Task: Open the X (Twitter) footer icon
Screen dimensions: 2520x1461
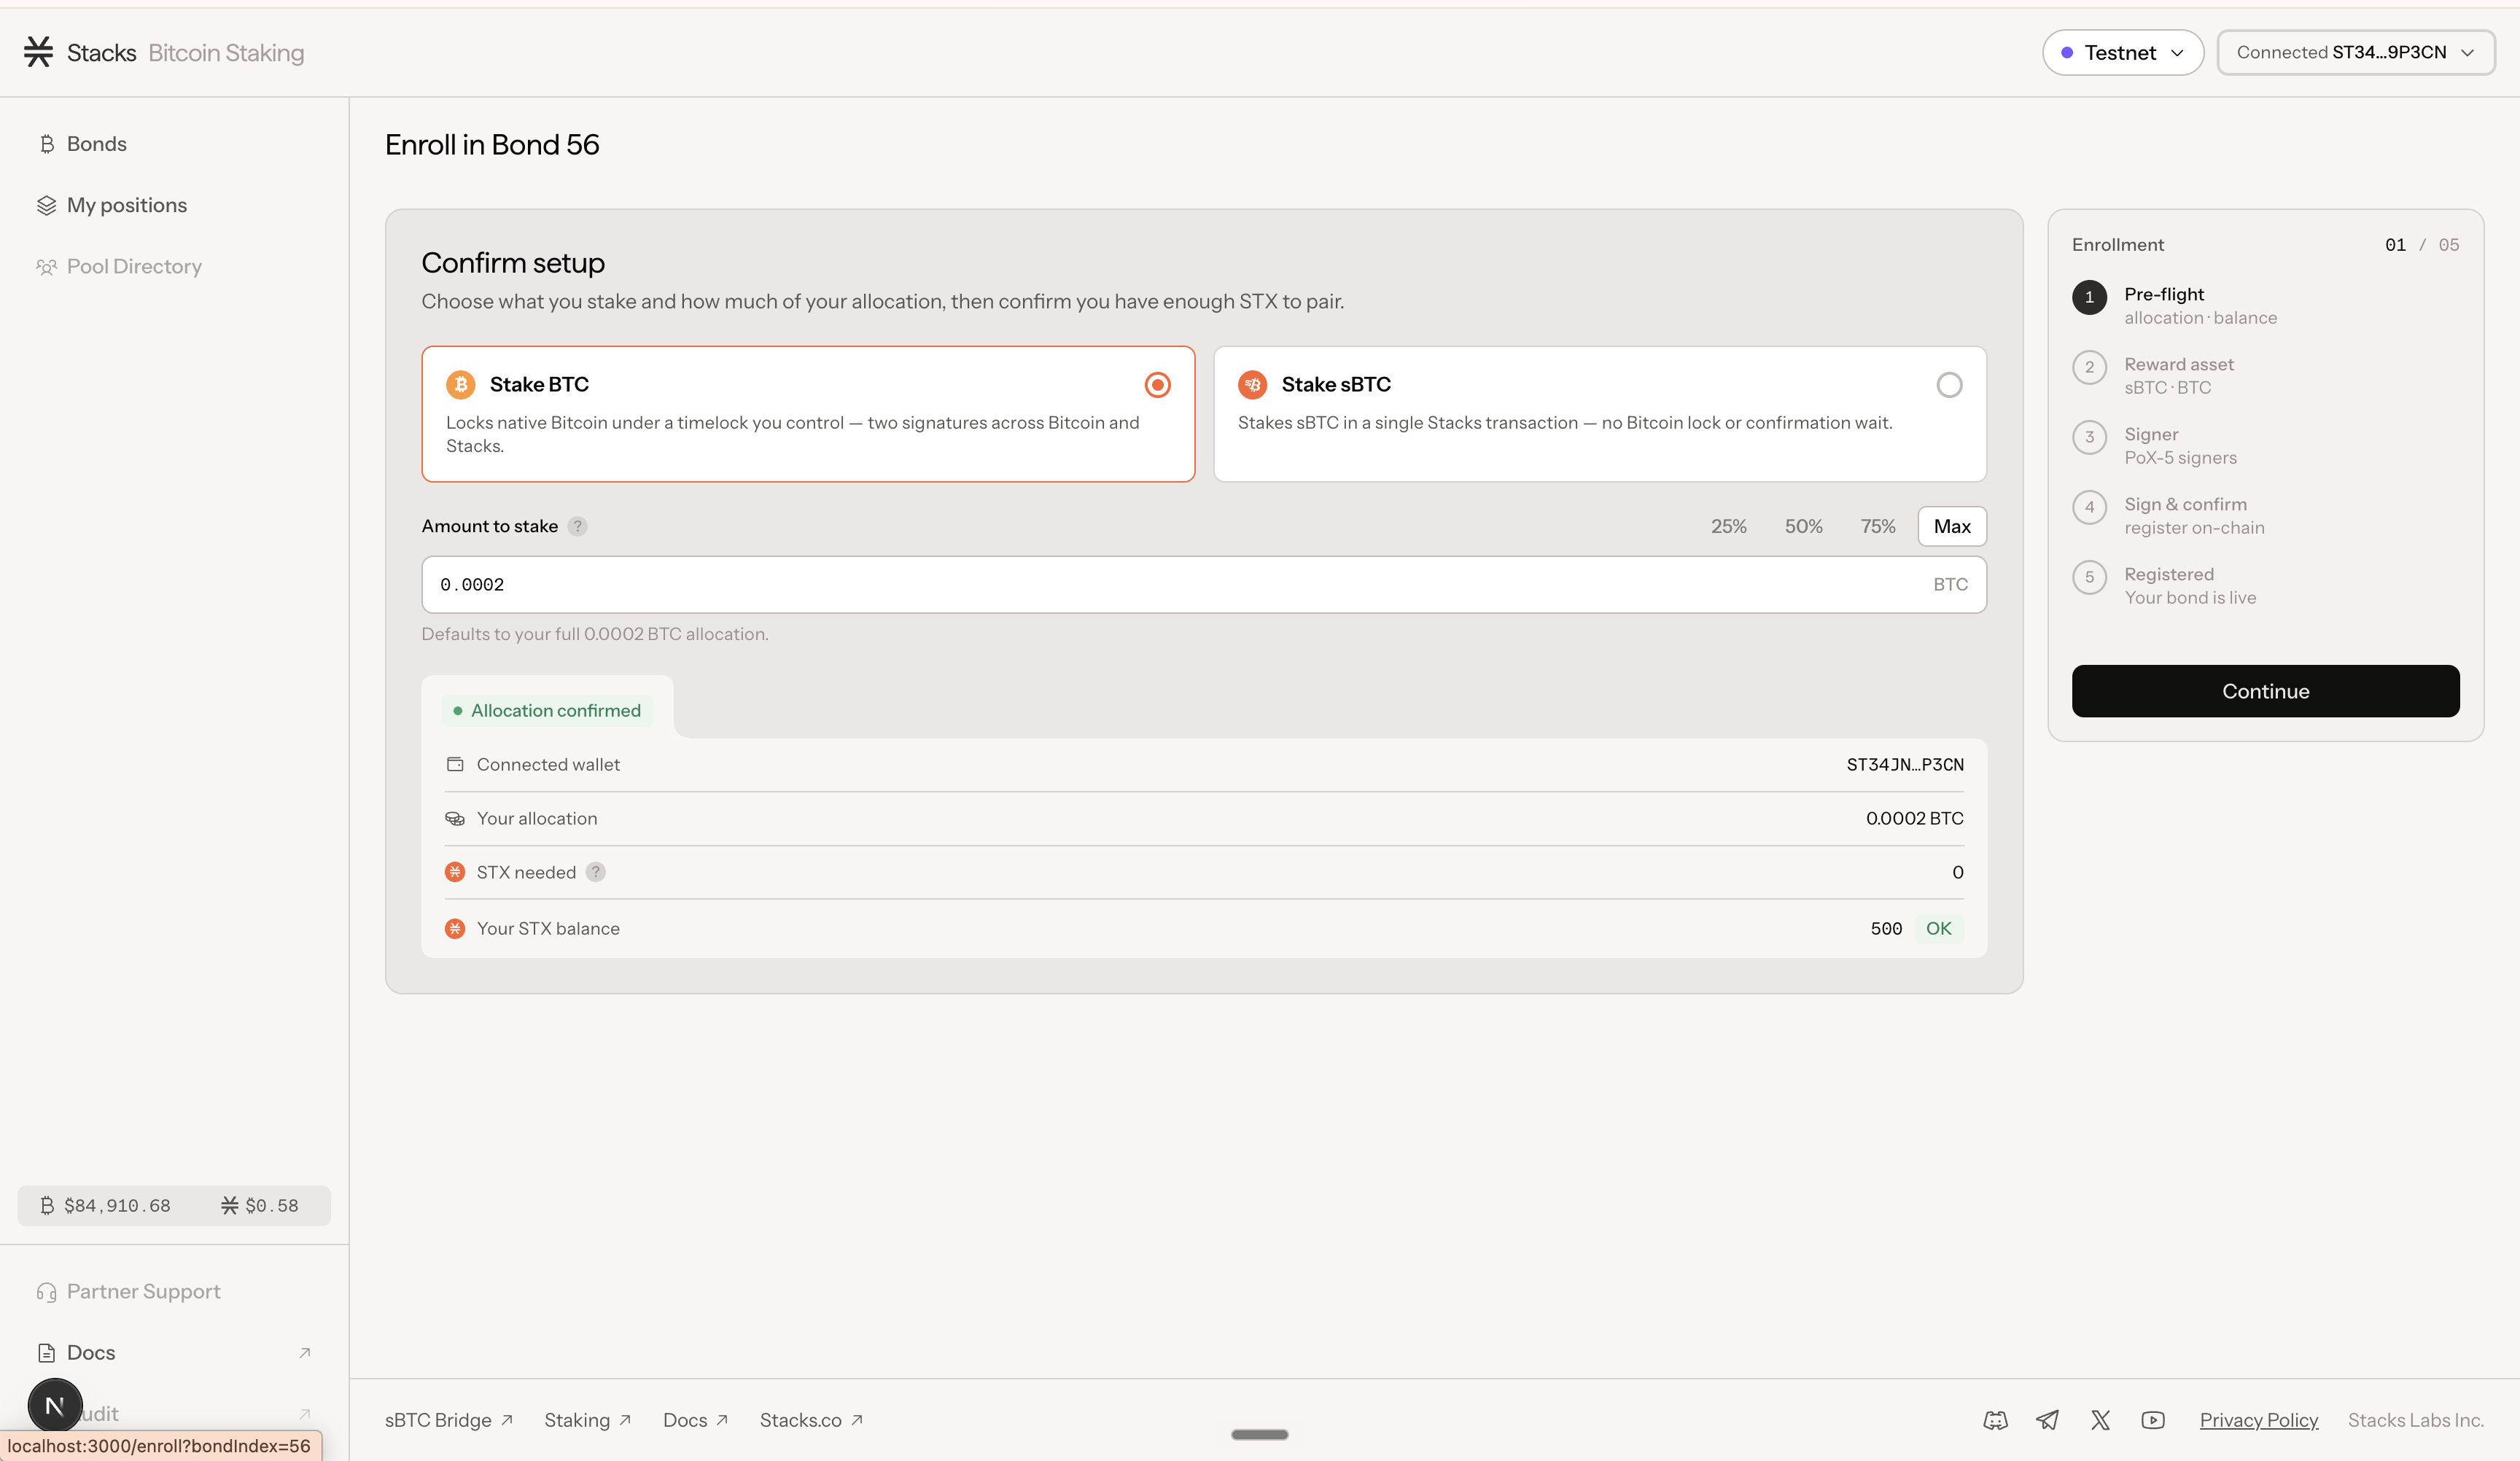Action: pyautogui.click(x=2100, y=1420)
